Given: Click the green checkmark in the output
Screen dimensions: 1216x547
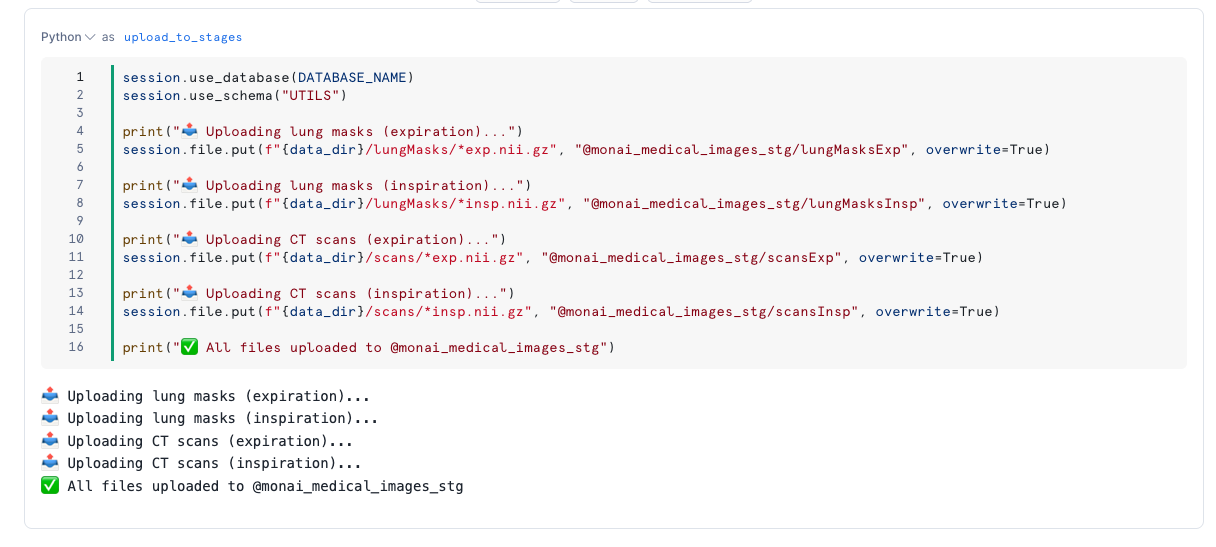Looking at the screenshot, I should point(50,486).
